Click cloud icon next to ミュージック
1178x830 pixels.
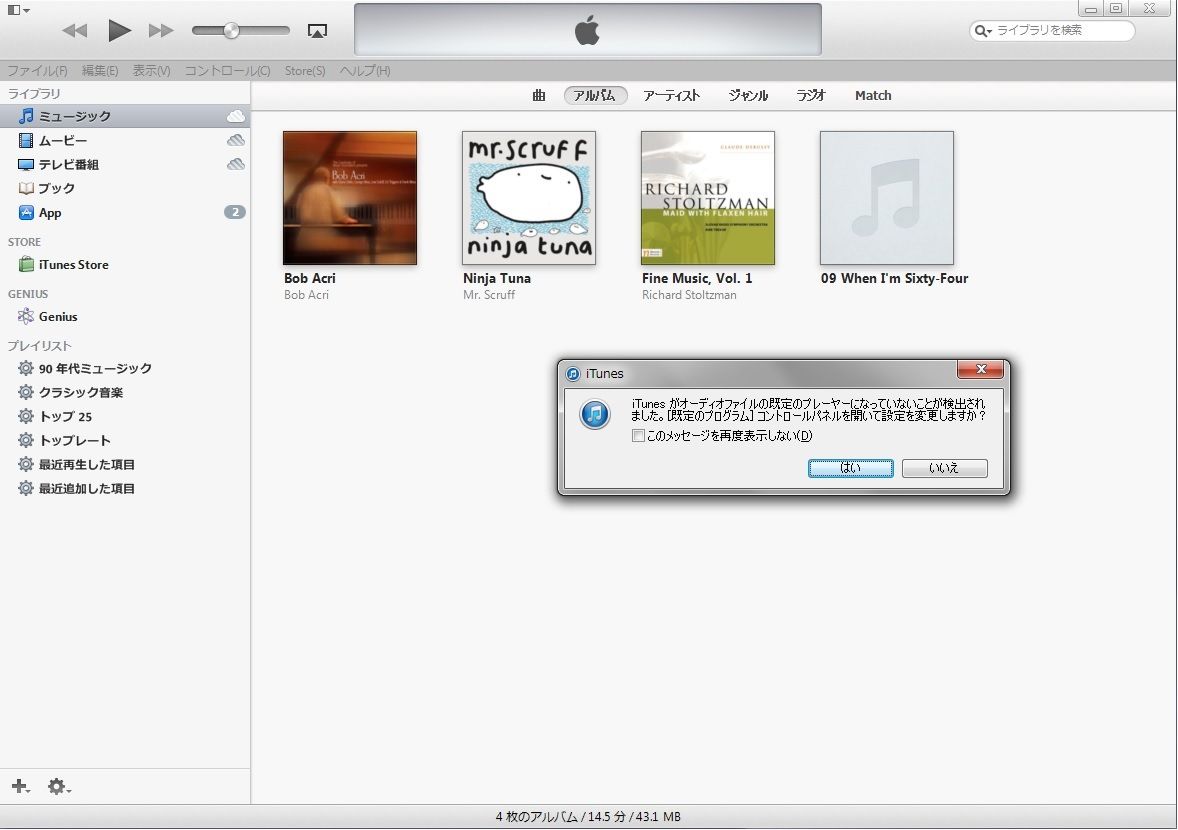click(x=236, y=116)
